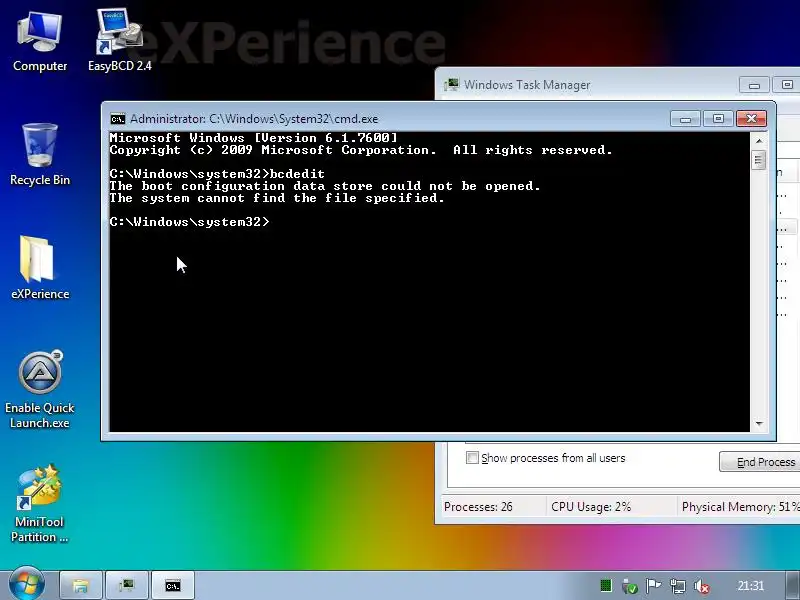Open Windows Explorer from taskbar
Viewport: 800px width, 600px height.
click(x=81, y=585)
